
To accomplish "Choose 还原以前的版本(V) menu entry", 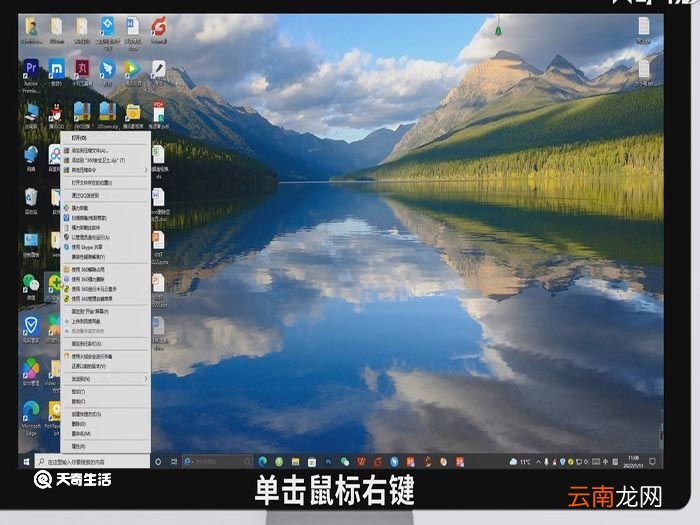I will (x=106, y=366).
